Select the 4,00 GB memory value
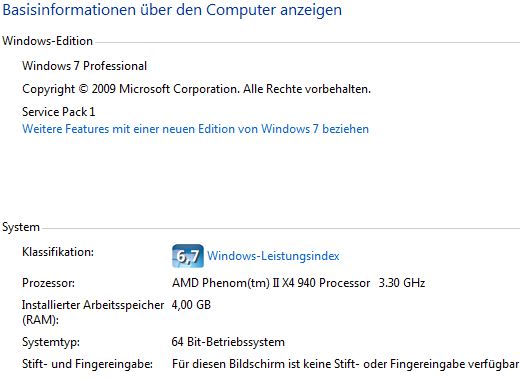 [191, 305]
